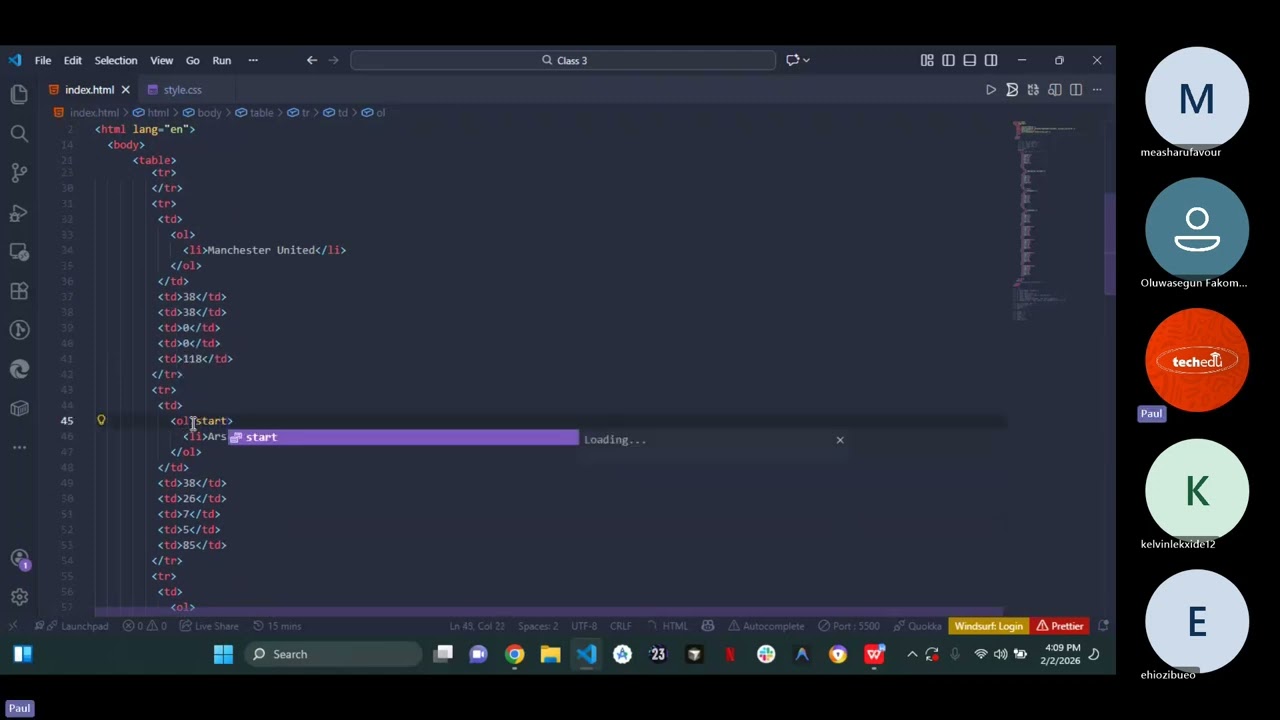1280x720 pixels.
Task: Click the Copilot status icon in status bar
Action: tap(708, 626)
